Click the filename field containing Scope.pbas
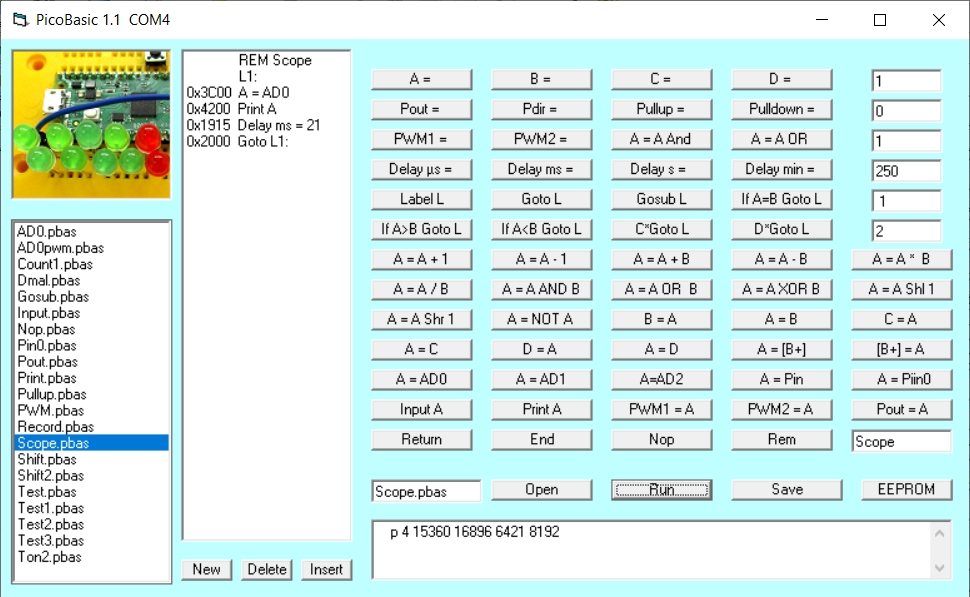Viewport: 970px width, 597px height. (426, 491)
